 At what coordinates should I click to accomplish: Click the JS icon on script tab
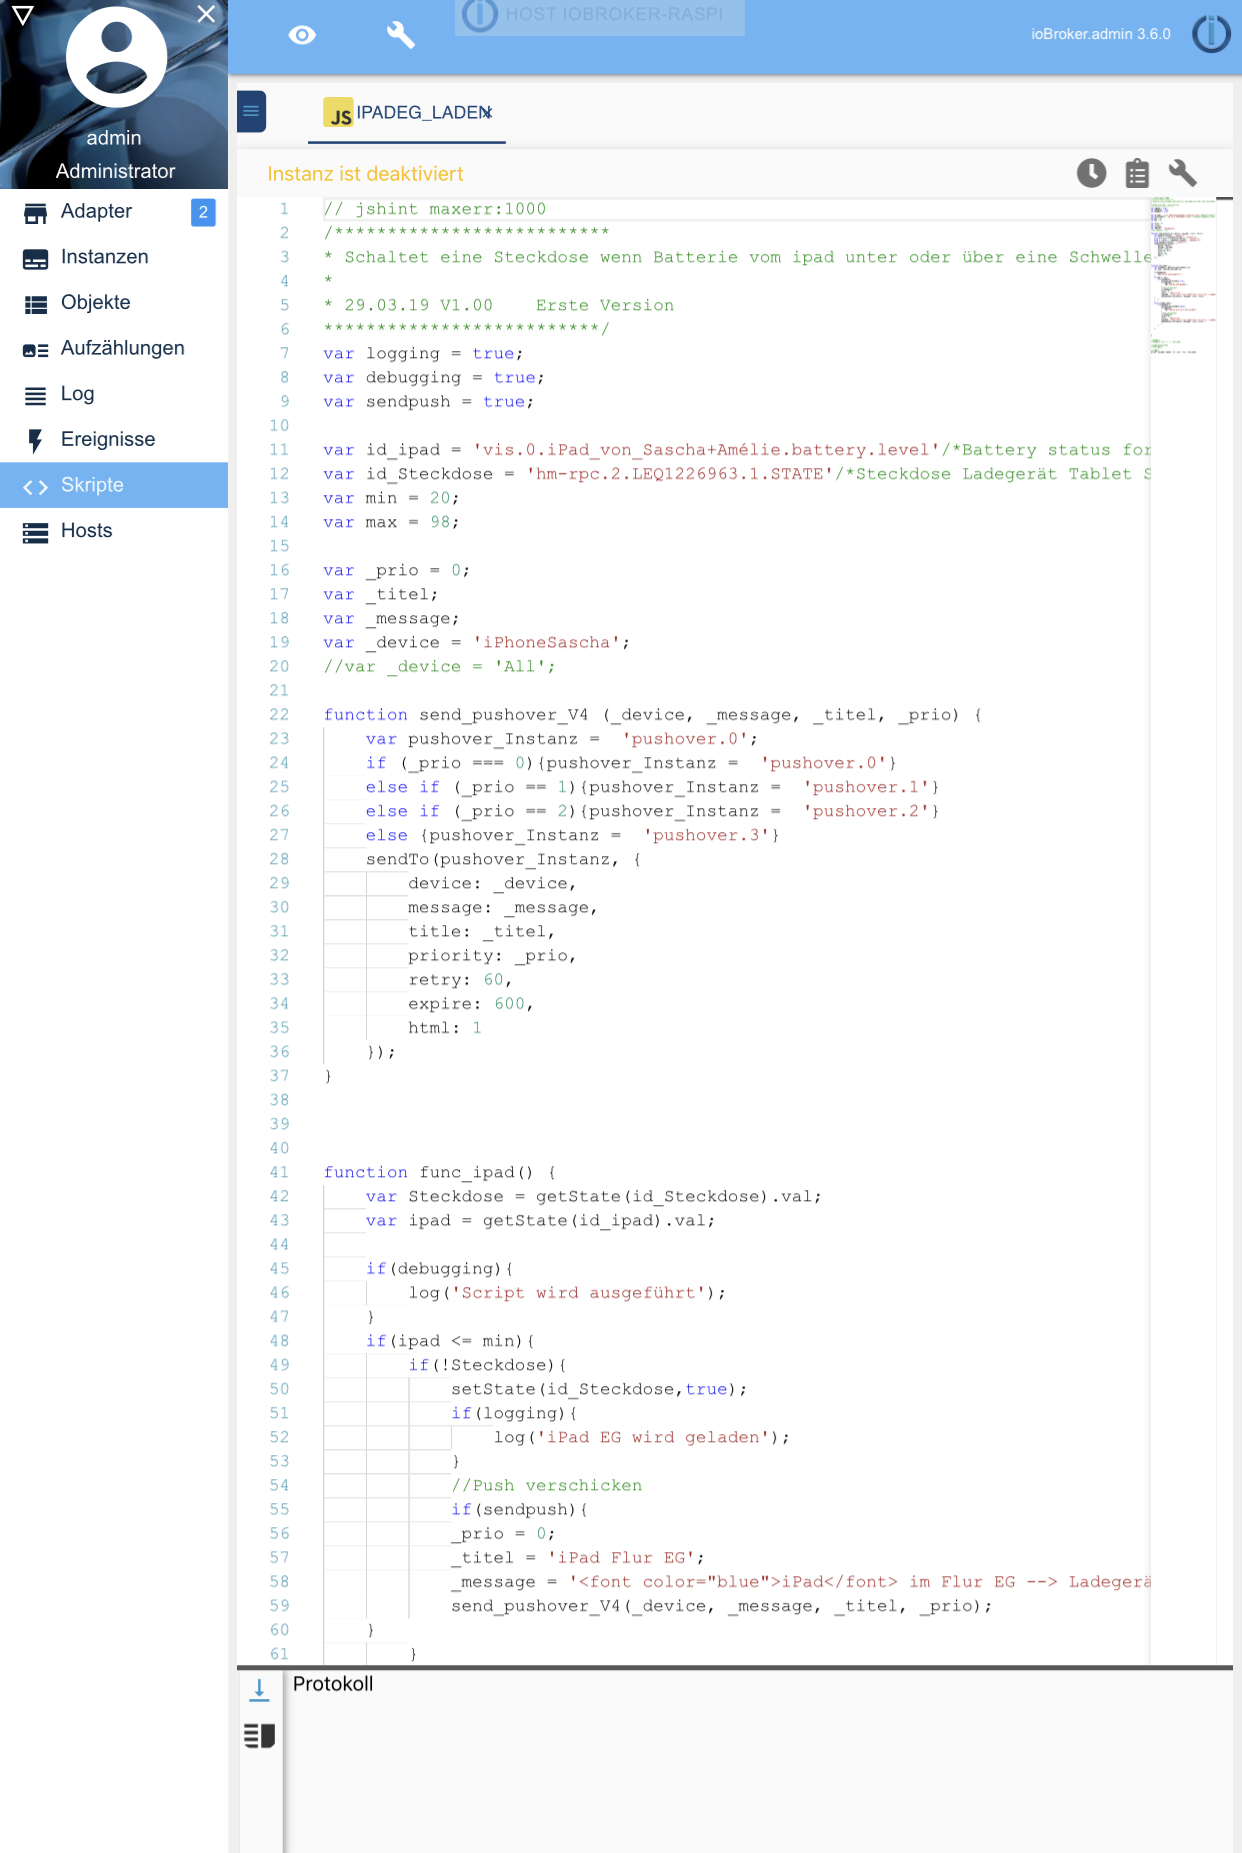(x=338, y=113)
